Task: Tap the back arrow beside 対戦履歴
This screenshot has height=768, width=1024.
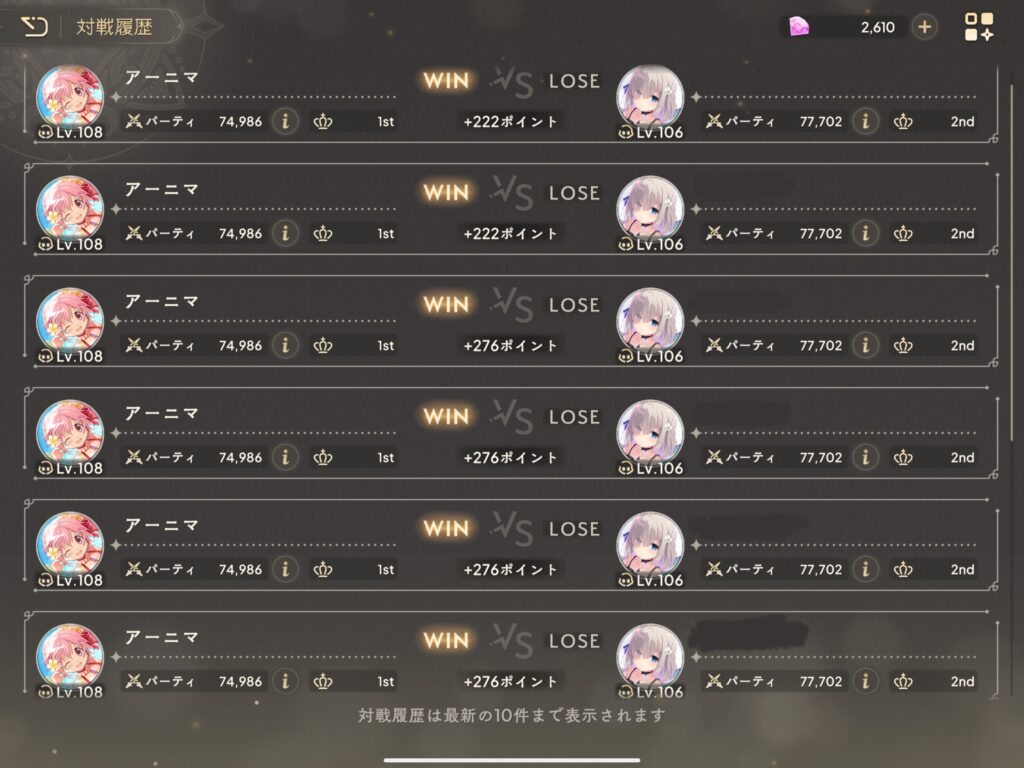Action: coord(35,27)
